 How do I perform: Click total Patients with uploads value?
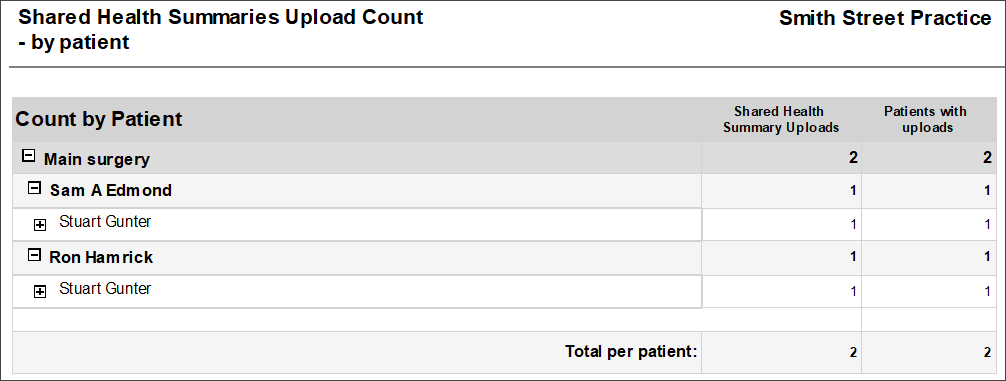988,353
